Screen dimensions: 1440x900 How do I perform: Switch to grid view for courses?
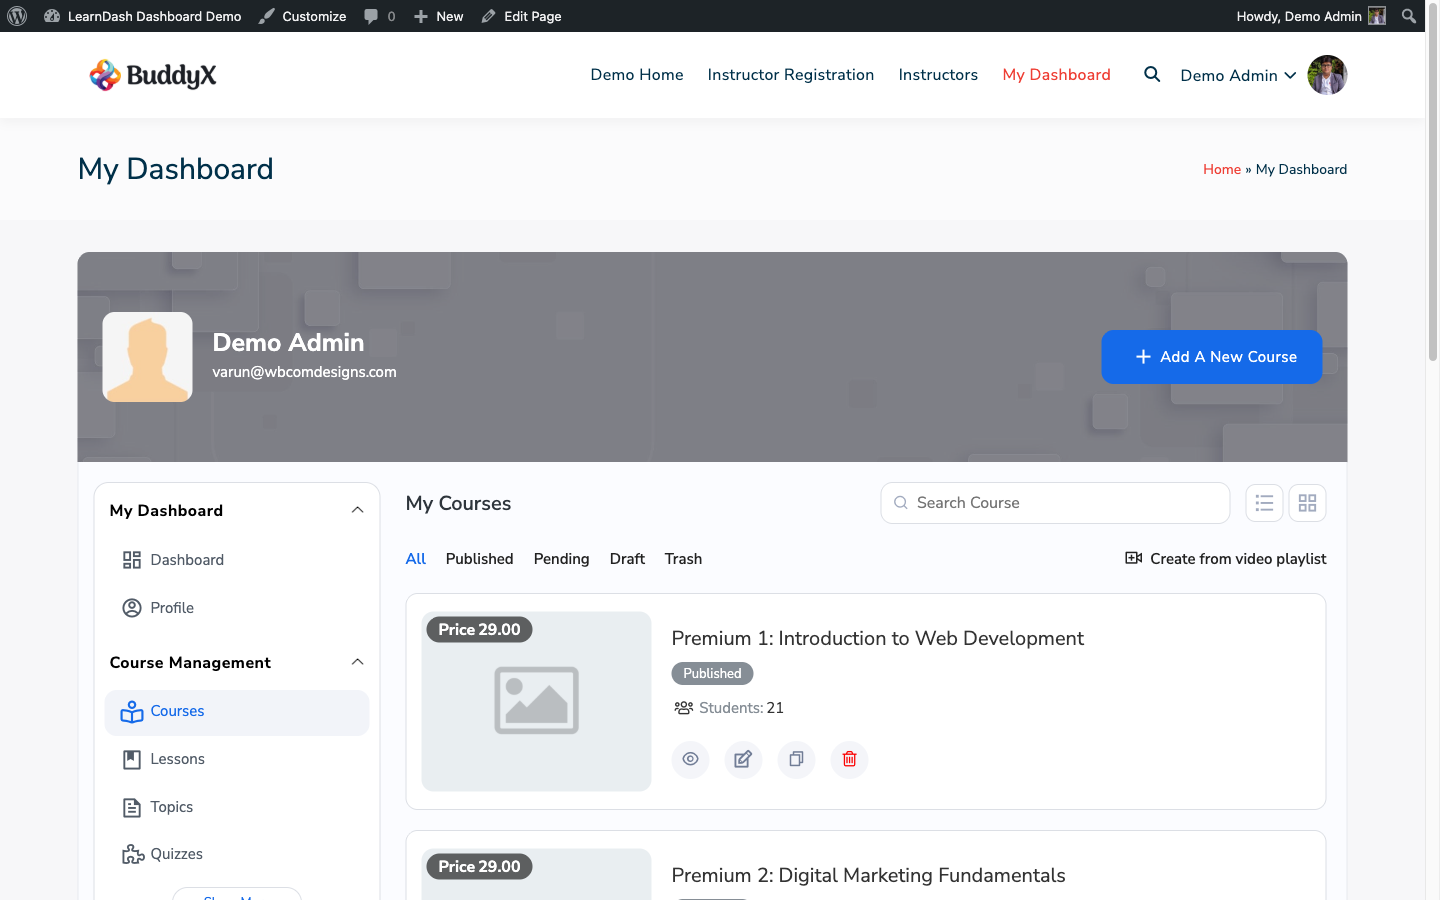click(1307, 503)
